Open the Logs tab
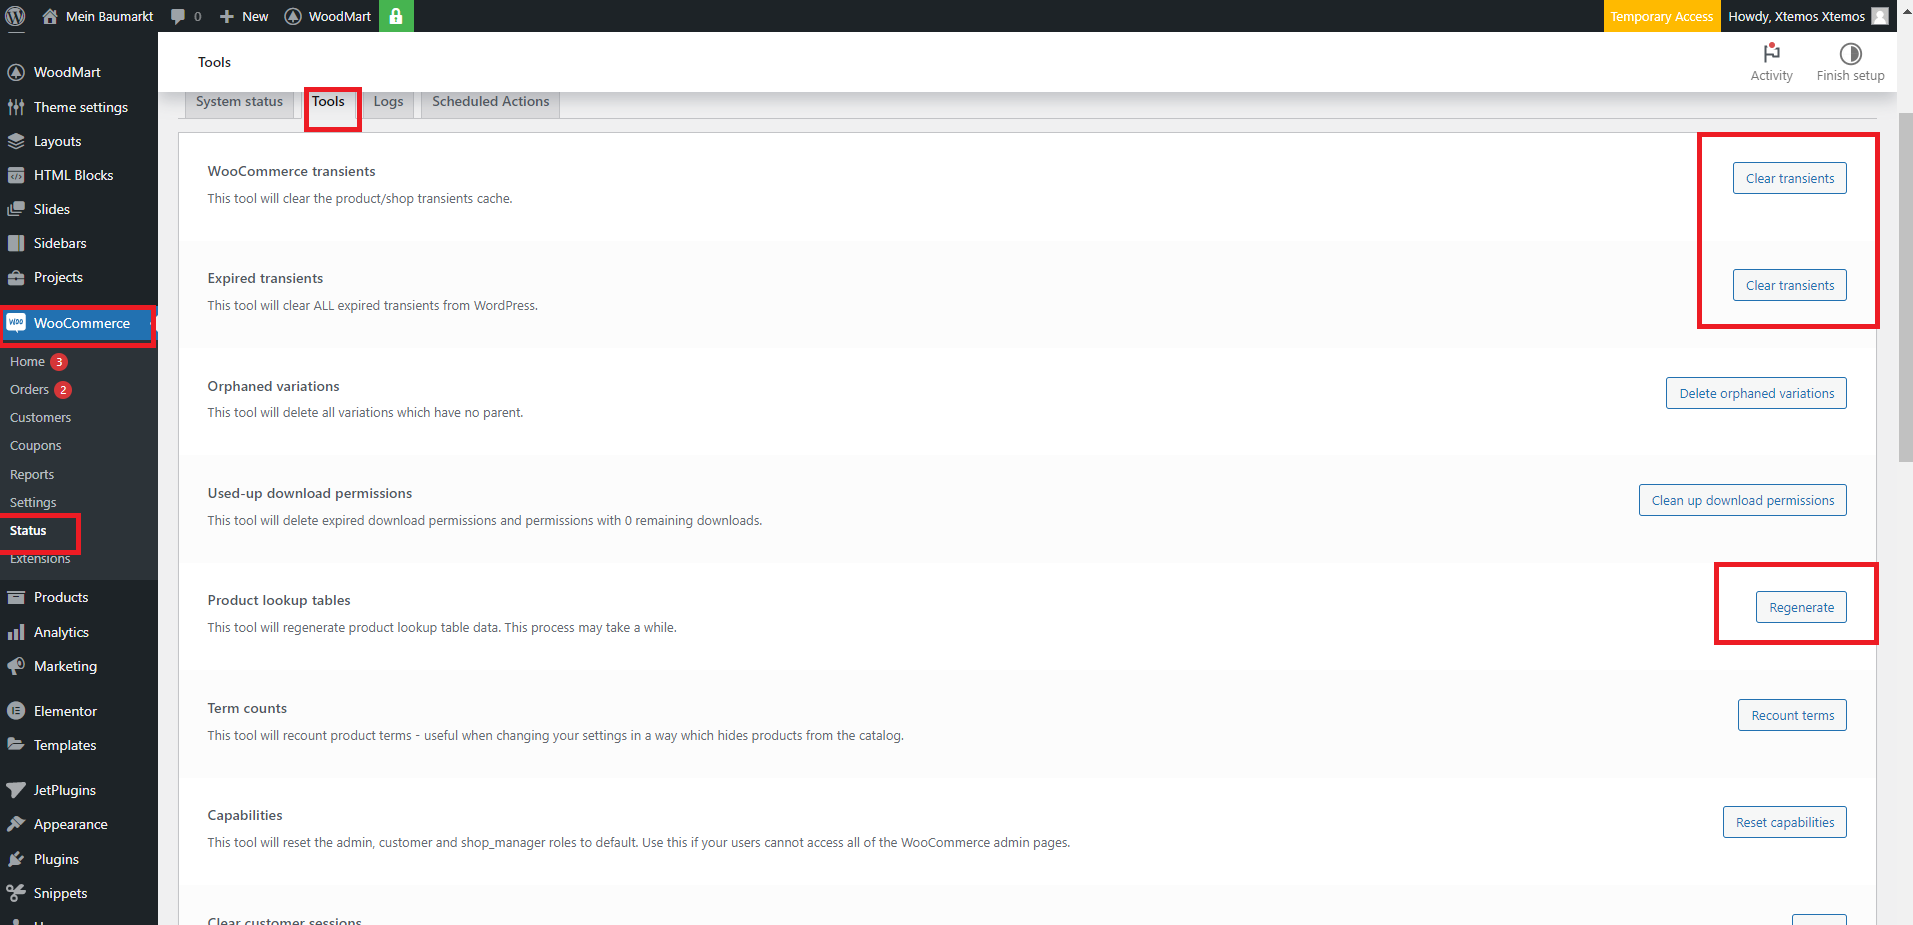This screenshot has width=1913, height=925. point(388,102)
